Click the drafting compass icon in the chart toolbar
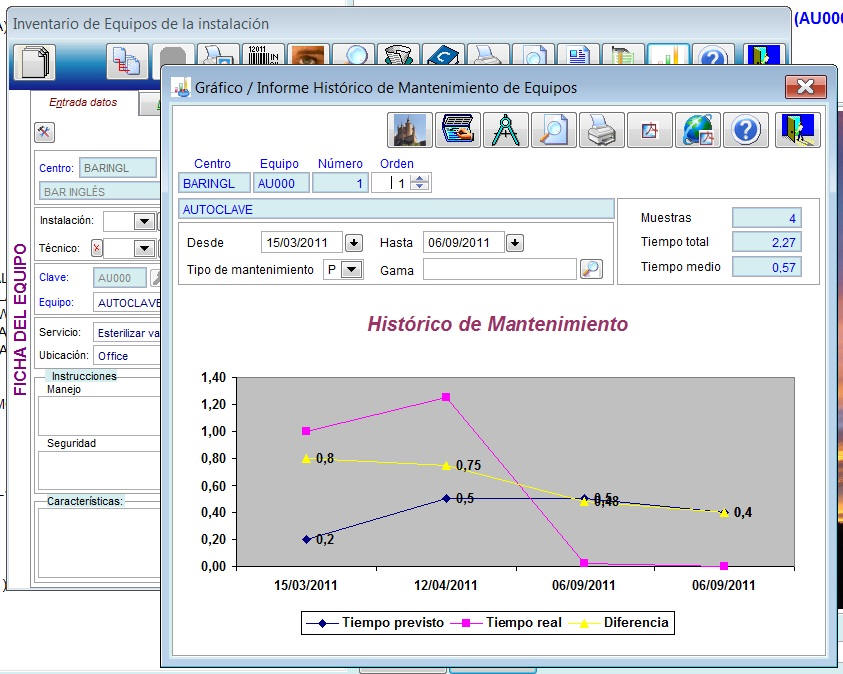 [505, 130]
